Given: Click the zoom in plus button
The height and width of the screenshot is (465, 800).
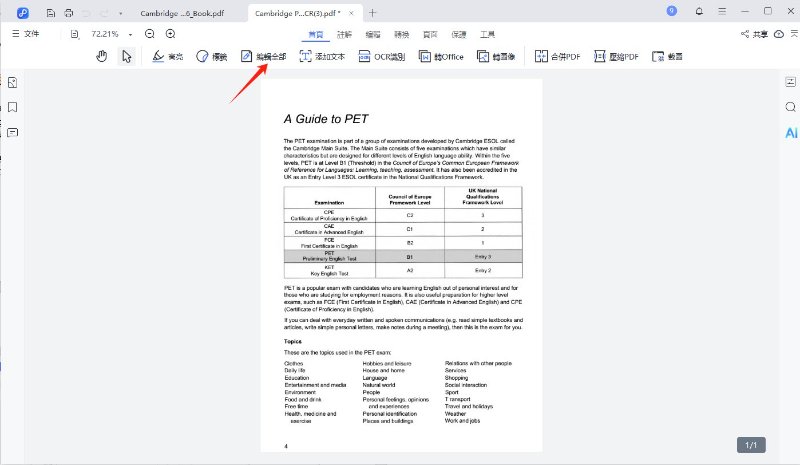Looking at the screenshot, I should [171, 33].
